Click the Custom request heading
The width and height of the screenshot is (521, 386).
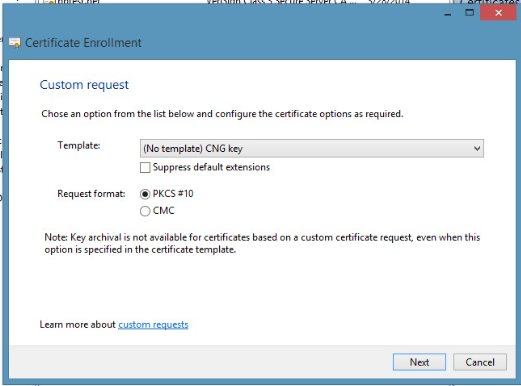(84, 85)
